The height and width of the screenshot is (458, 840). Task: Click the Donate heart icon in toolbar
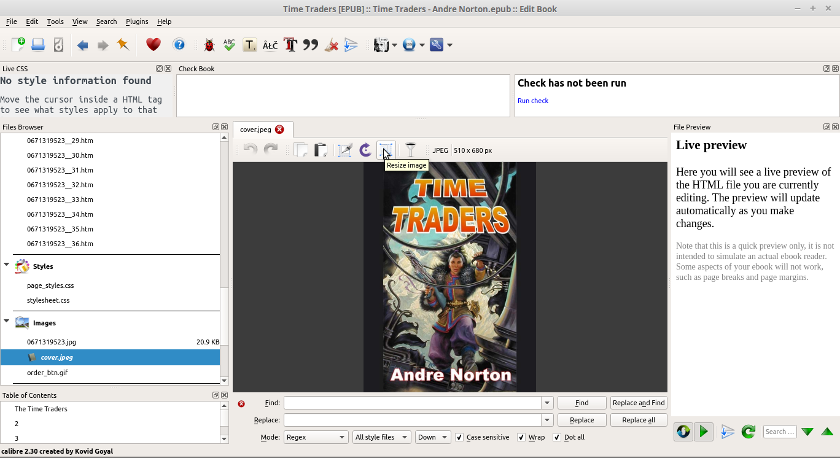point(153,45)
